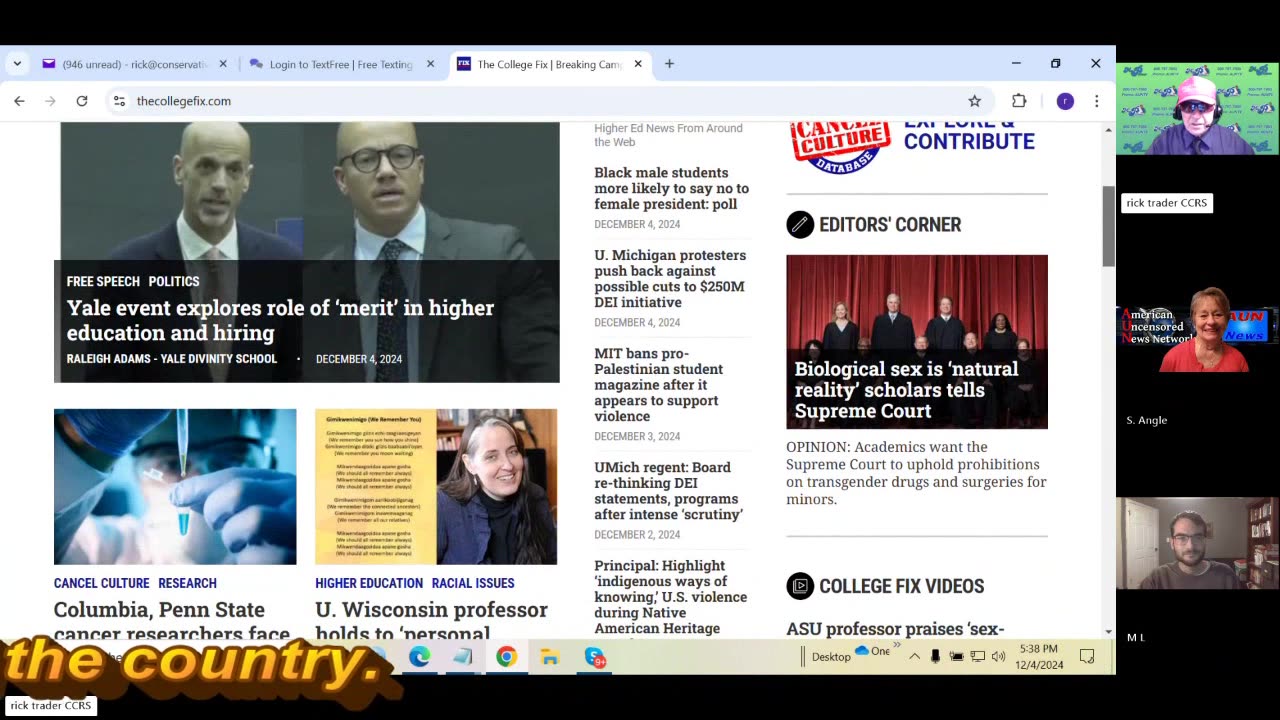The image size is (1280, 720).
Task: Open the tab search dropdown arrow
Action: [x=17, y=63]
